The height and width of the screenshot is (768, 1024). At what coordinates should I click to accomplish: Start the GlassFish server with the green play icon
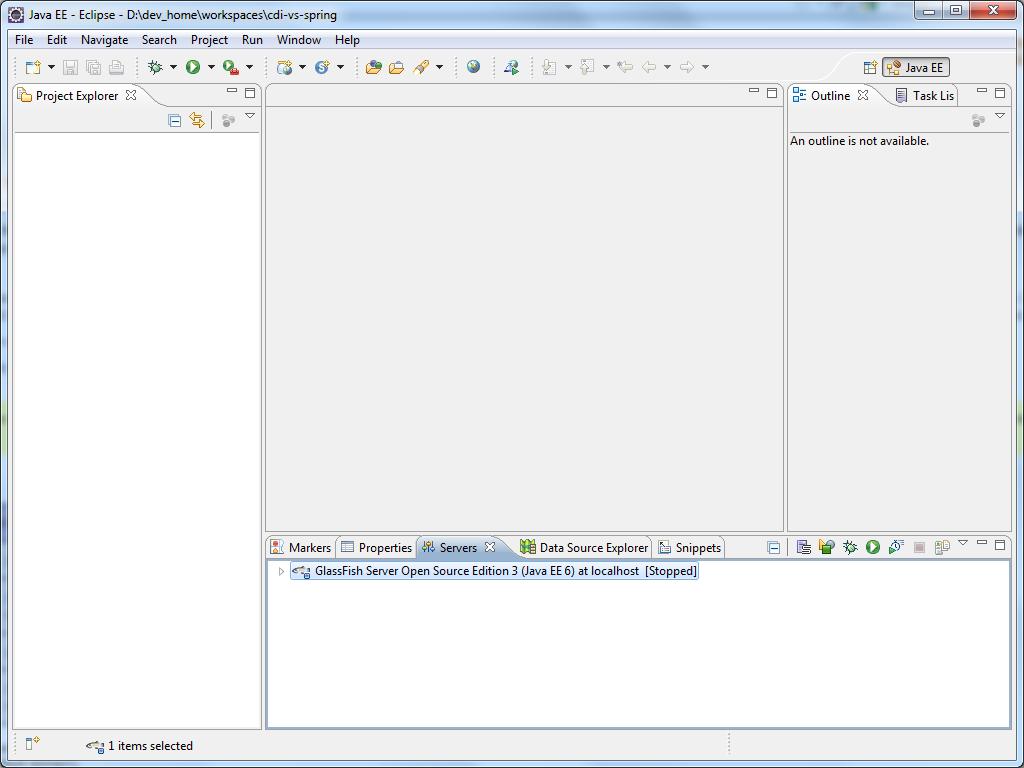(x=872, y=547)
